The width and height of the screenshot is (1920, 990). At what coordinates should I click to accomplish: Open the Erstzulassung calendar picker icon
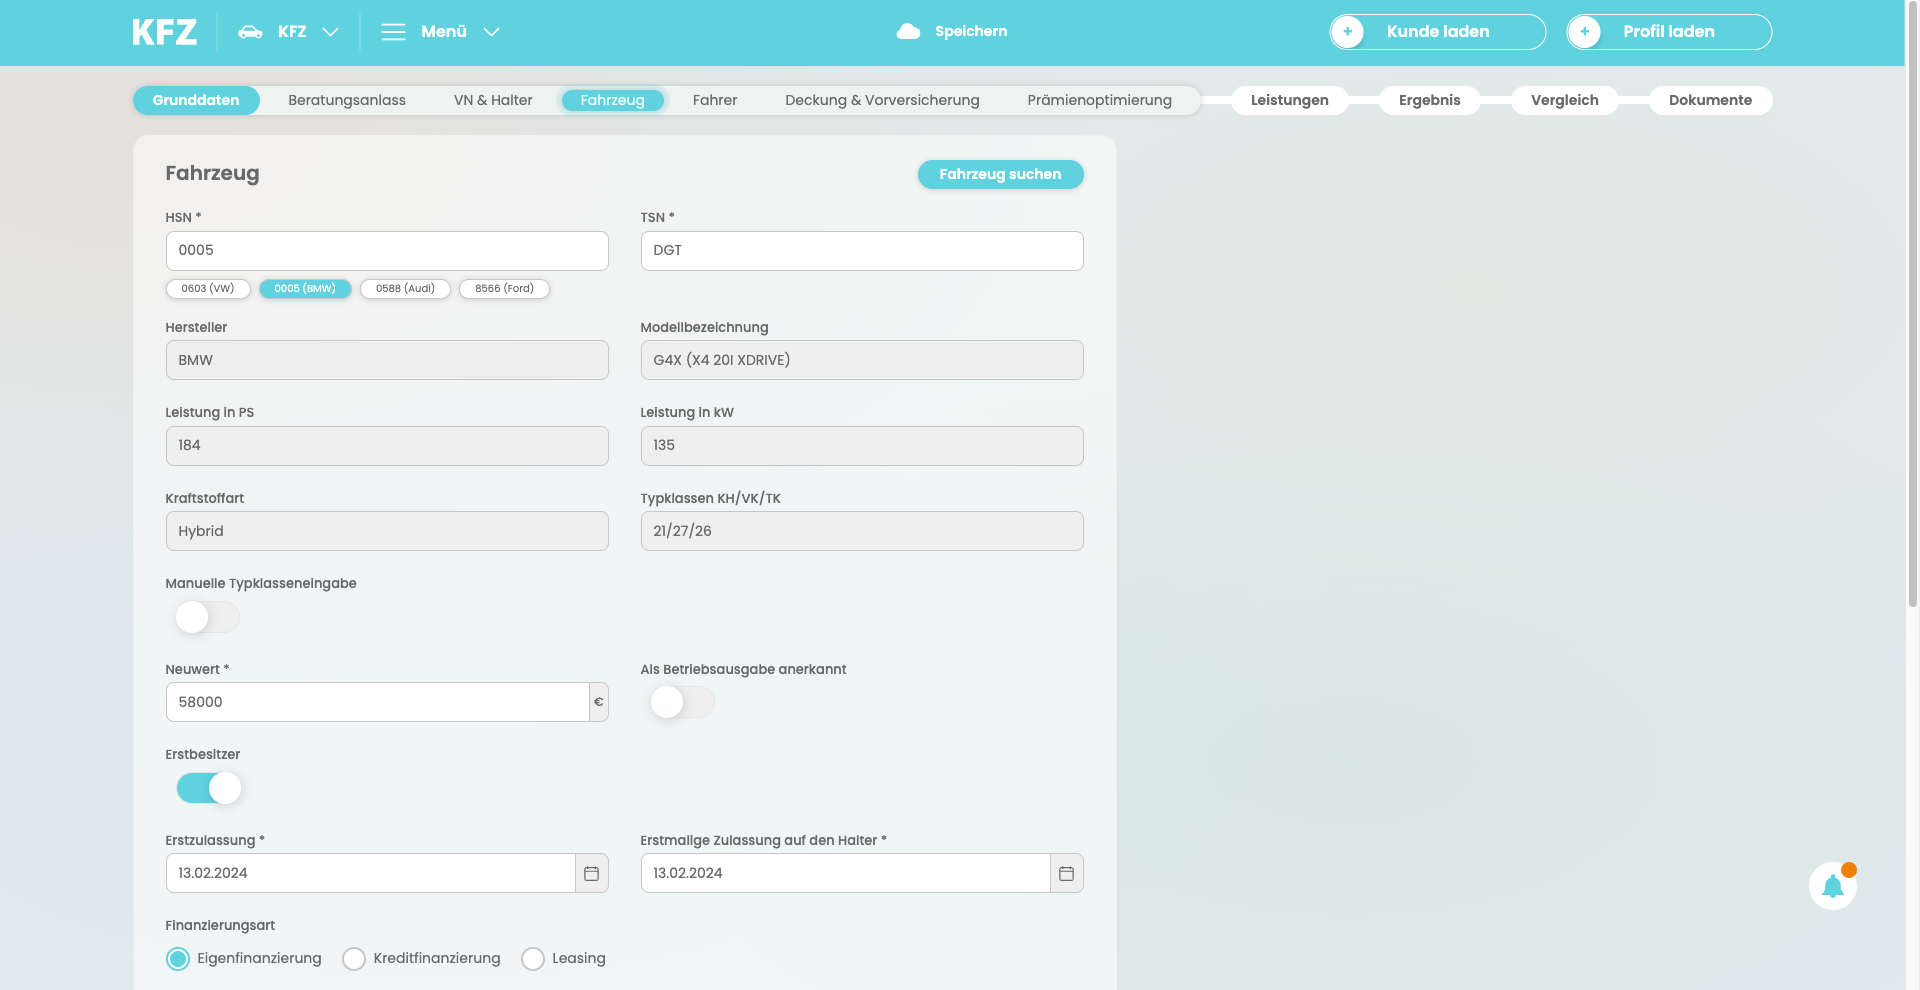point(591,873)
